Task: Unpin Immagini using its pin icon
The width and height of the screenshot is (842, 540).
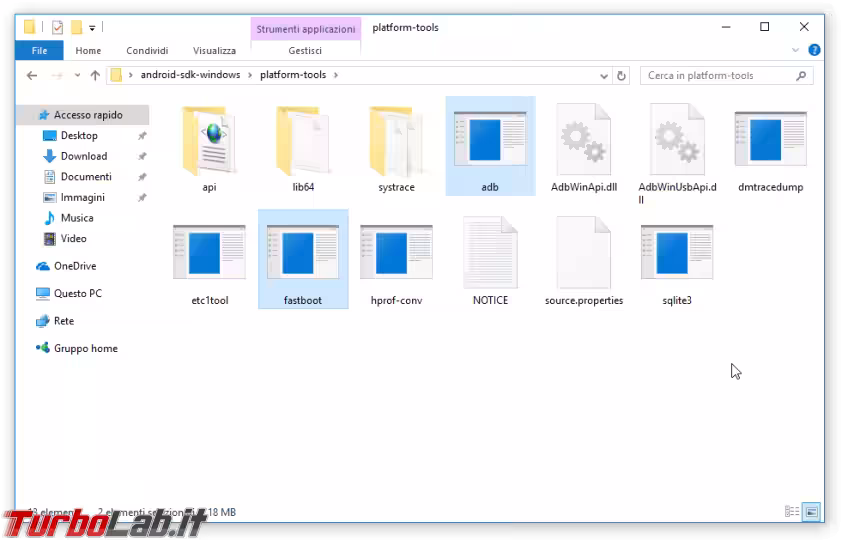Action: coord(142,198)
